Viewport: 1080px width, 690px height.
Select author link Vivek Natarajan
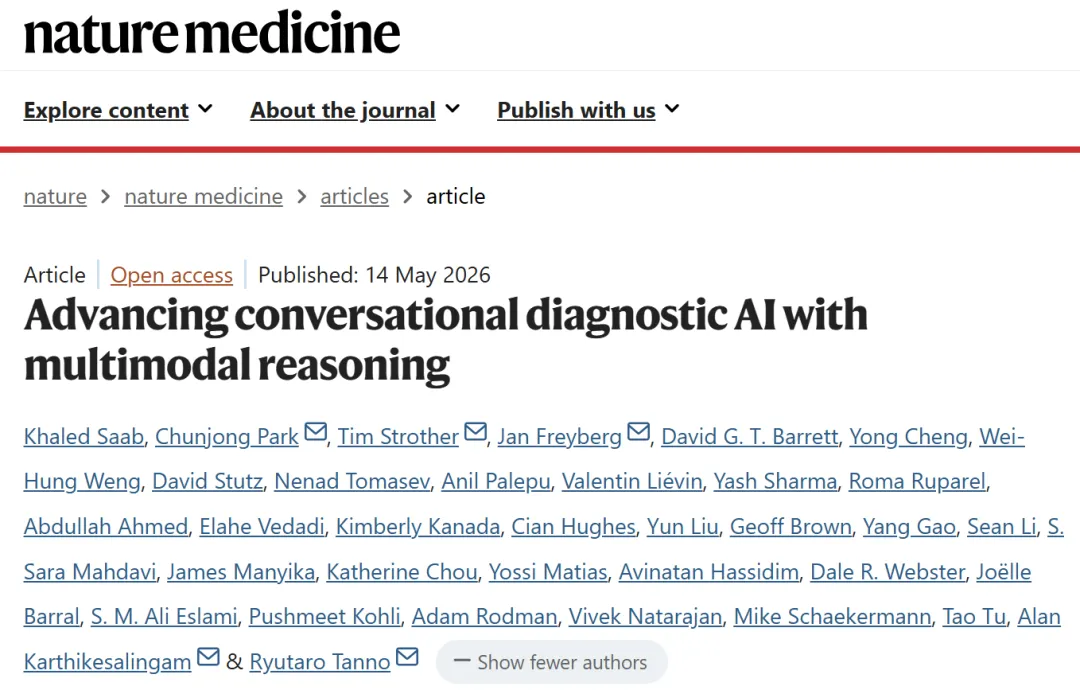pos(645,617)
